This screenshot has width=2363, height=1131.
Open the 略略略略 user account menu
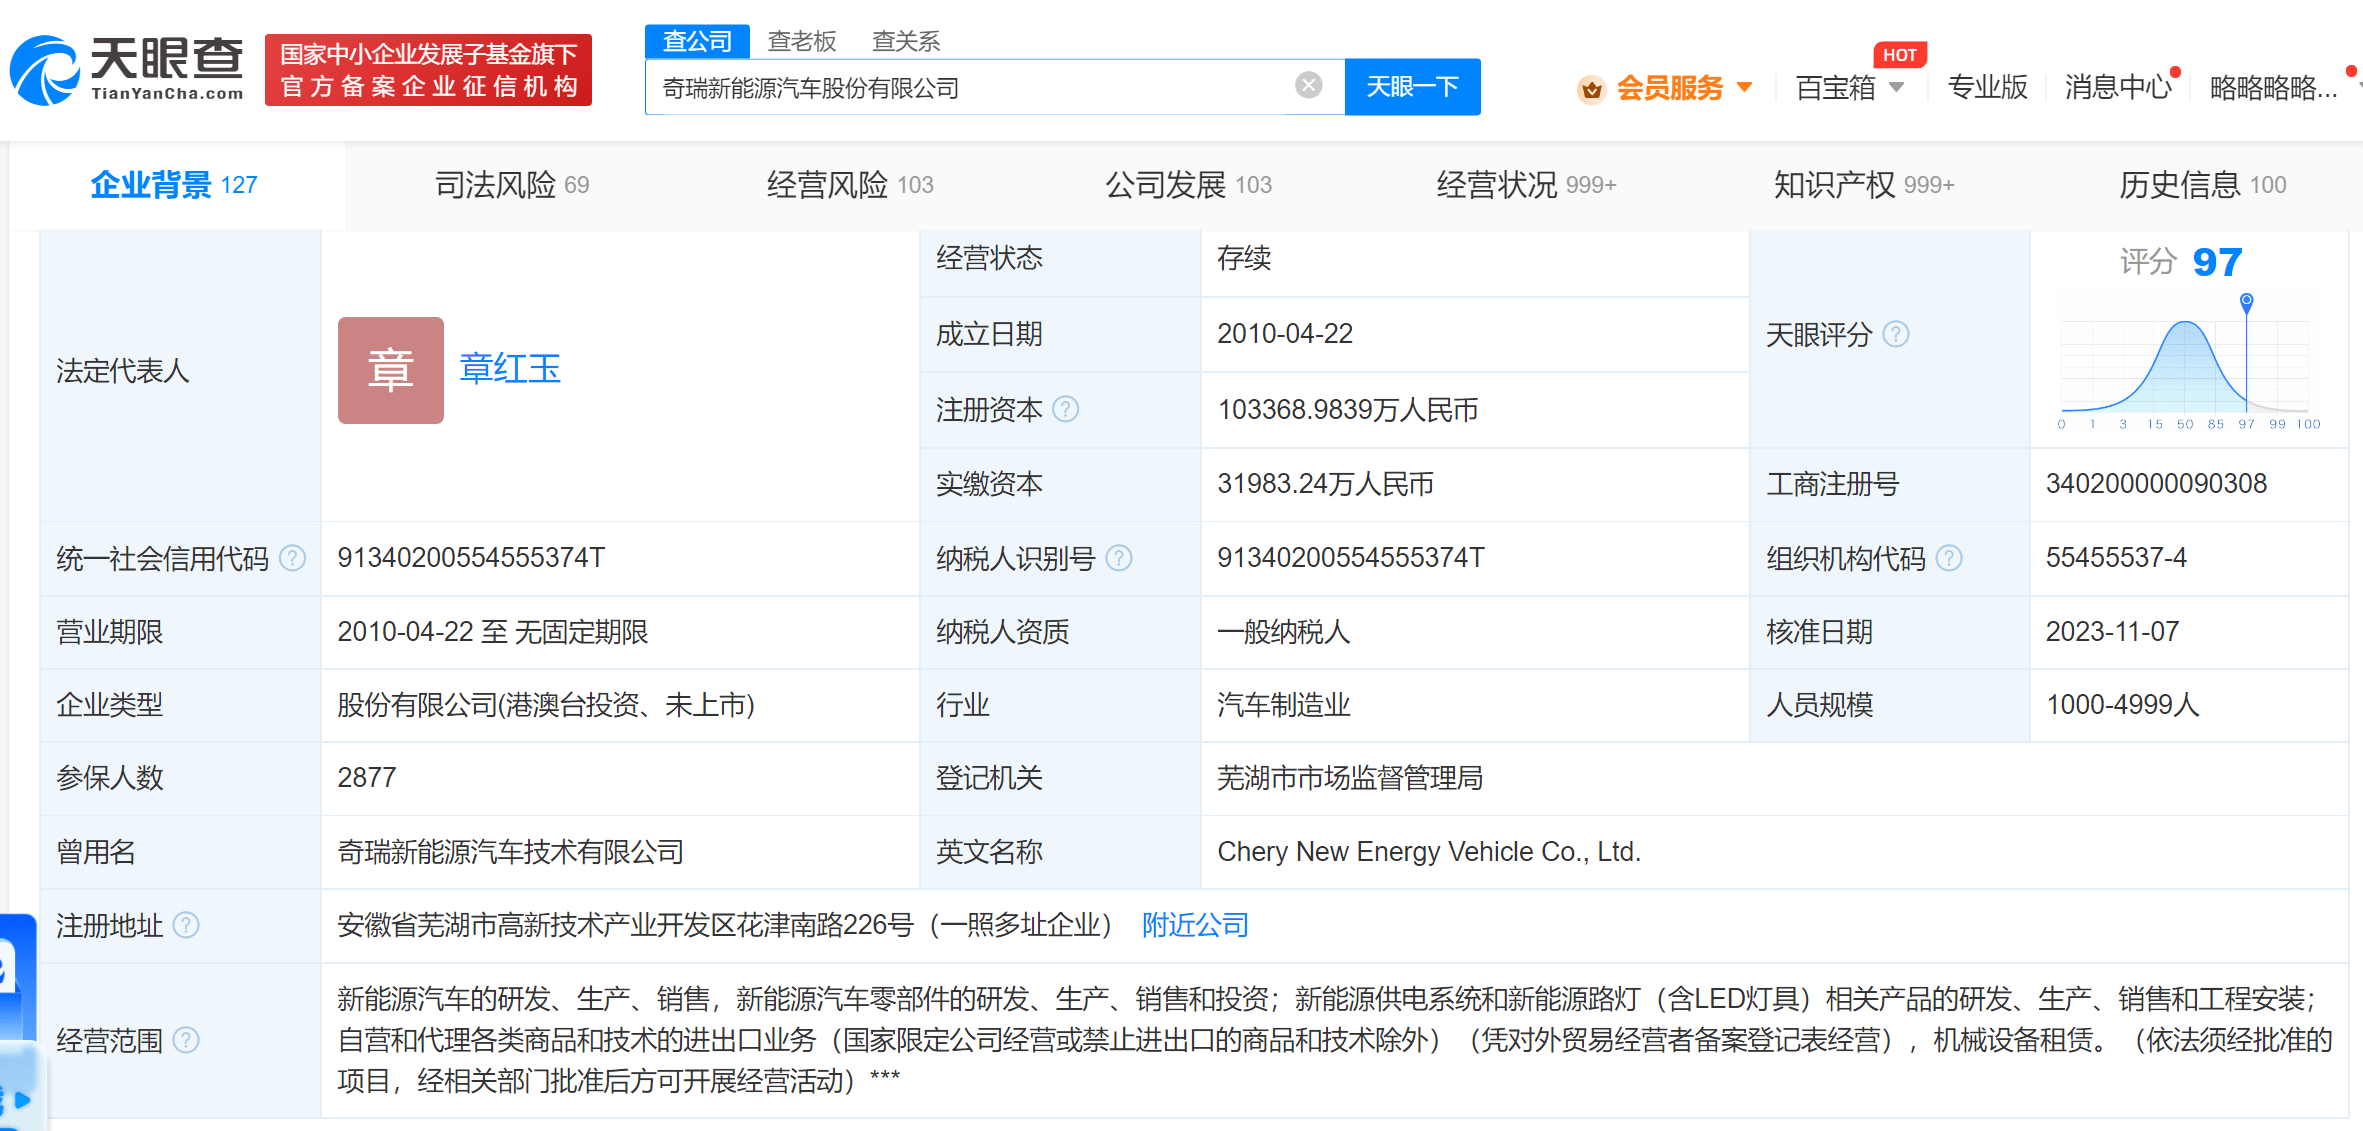click(x=2273, y=88)
